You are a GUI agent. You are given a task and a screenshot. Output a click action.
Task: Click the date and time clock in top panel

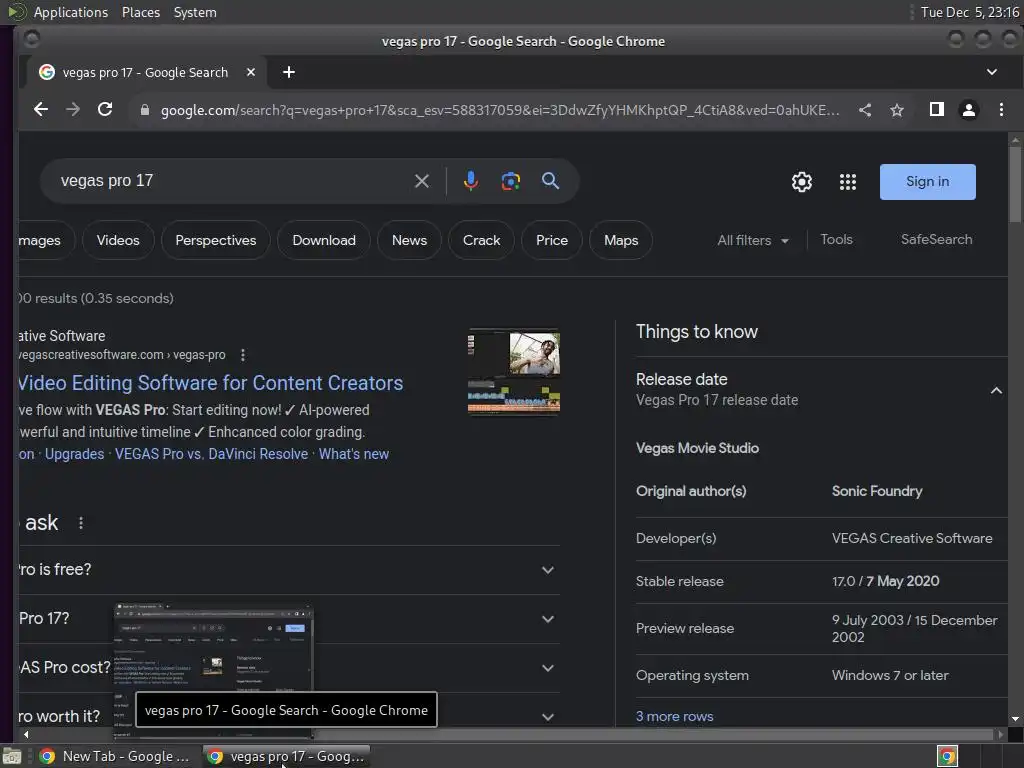coord(969,12)
